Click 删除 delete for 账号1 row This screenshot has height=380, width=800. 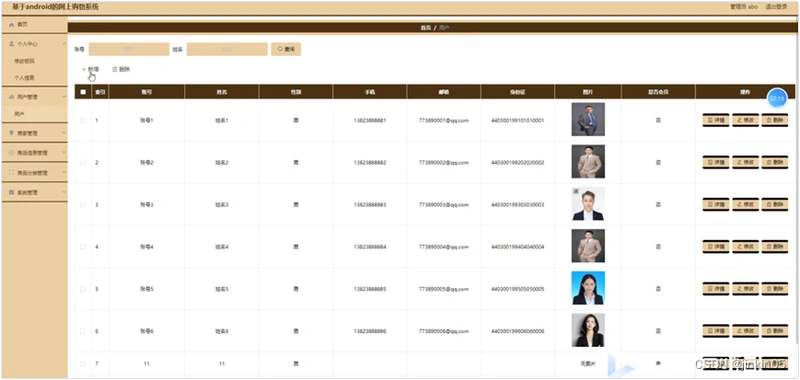(775, 120)
